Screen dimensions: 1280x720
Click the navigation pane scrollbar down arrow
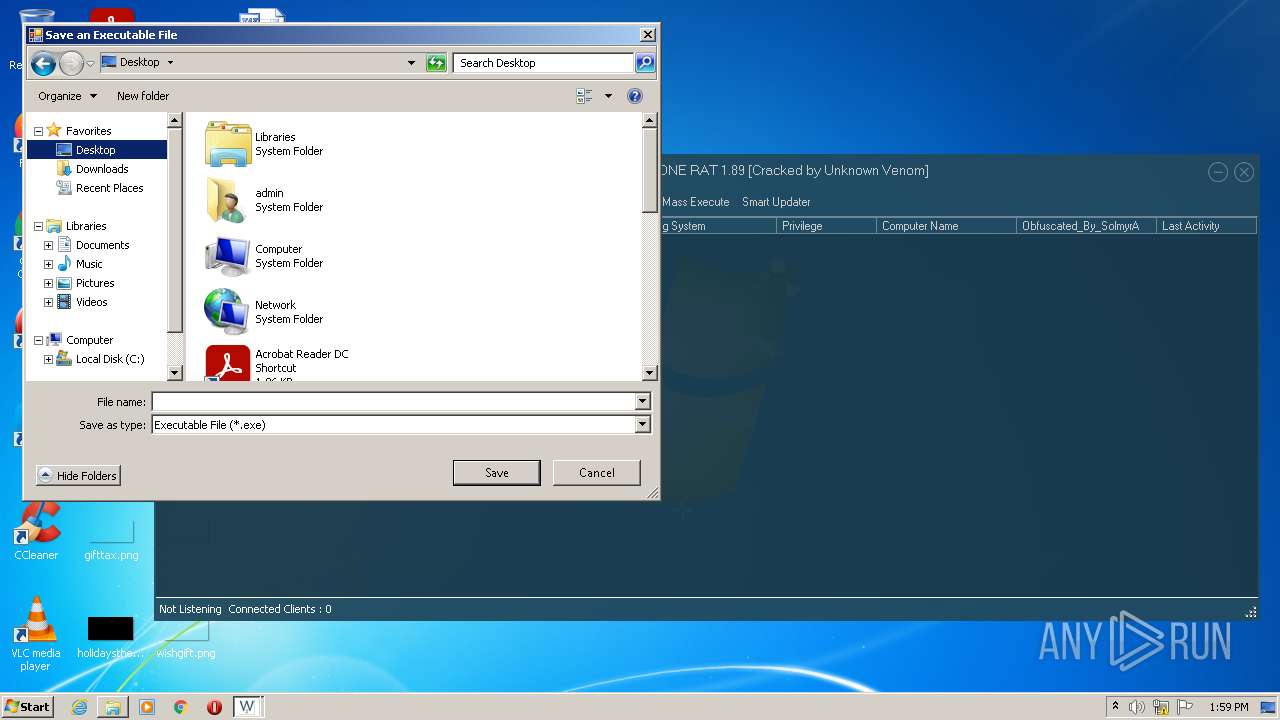(x=175, y=373)
